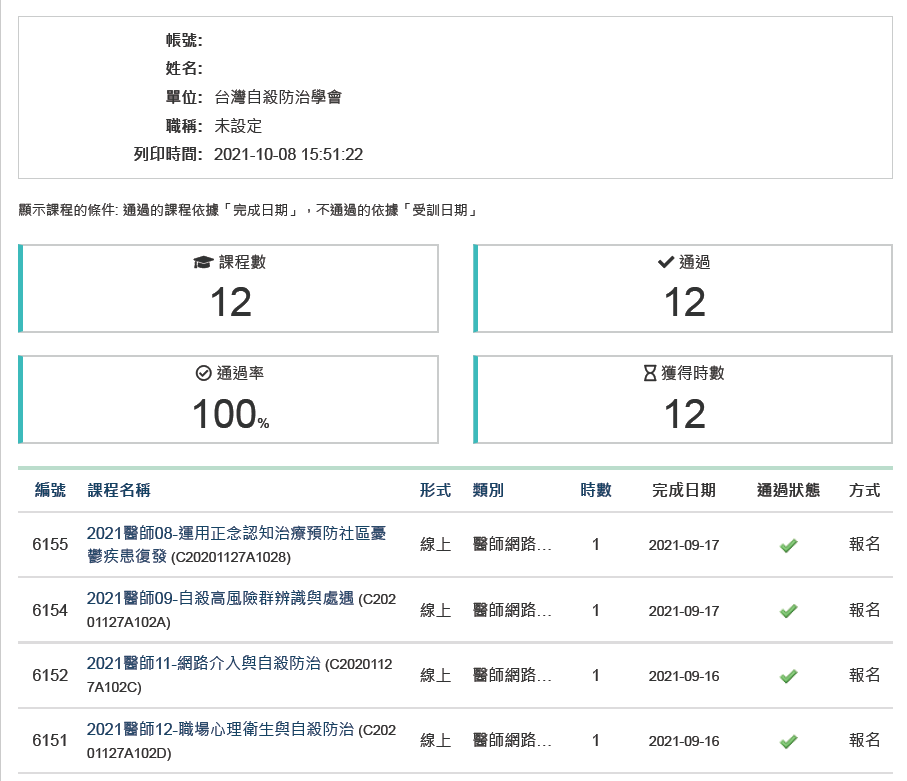Click the circled check icon beside 通過率
Viewport: 907px width, 781px height.
coord(204,373)
